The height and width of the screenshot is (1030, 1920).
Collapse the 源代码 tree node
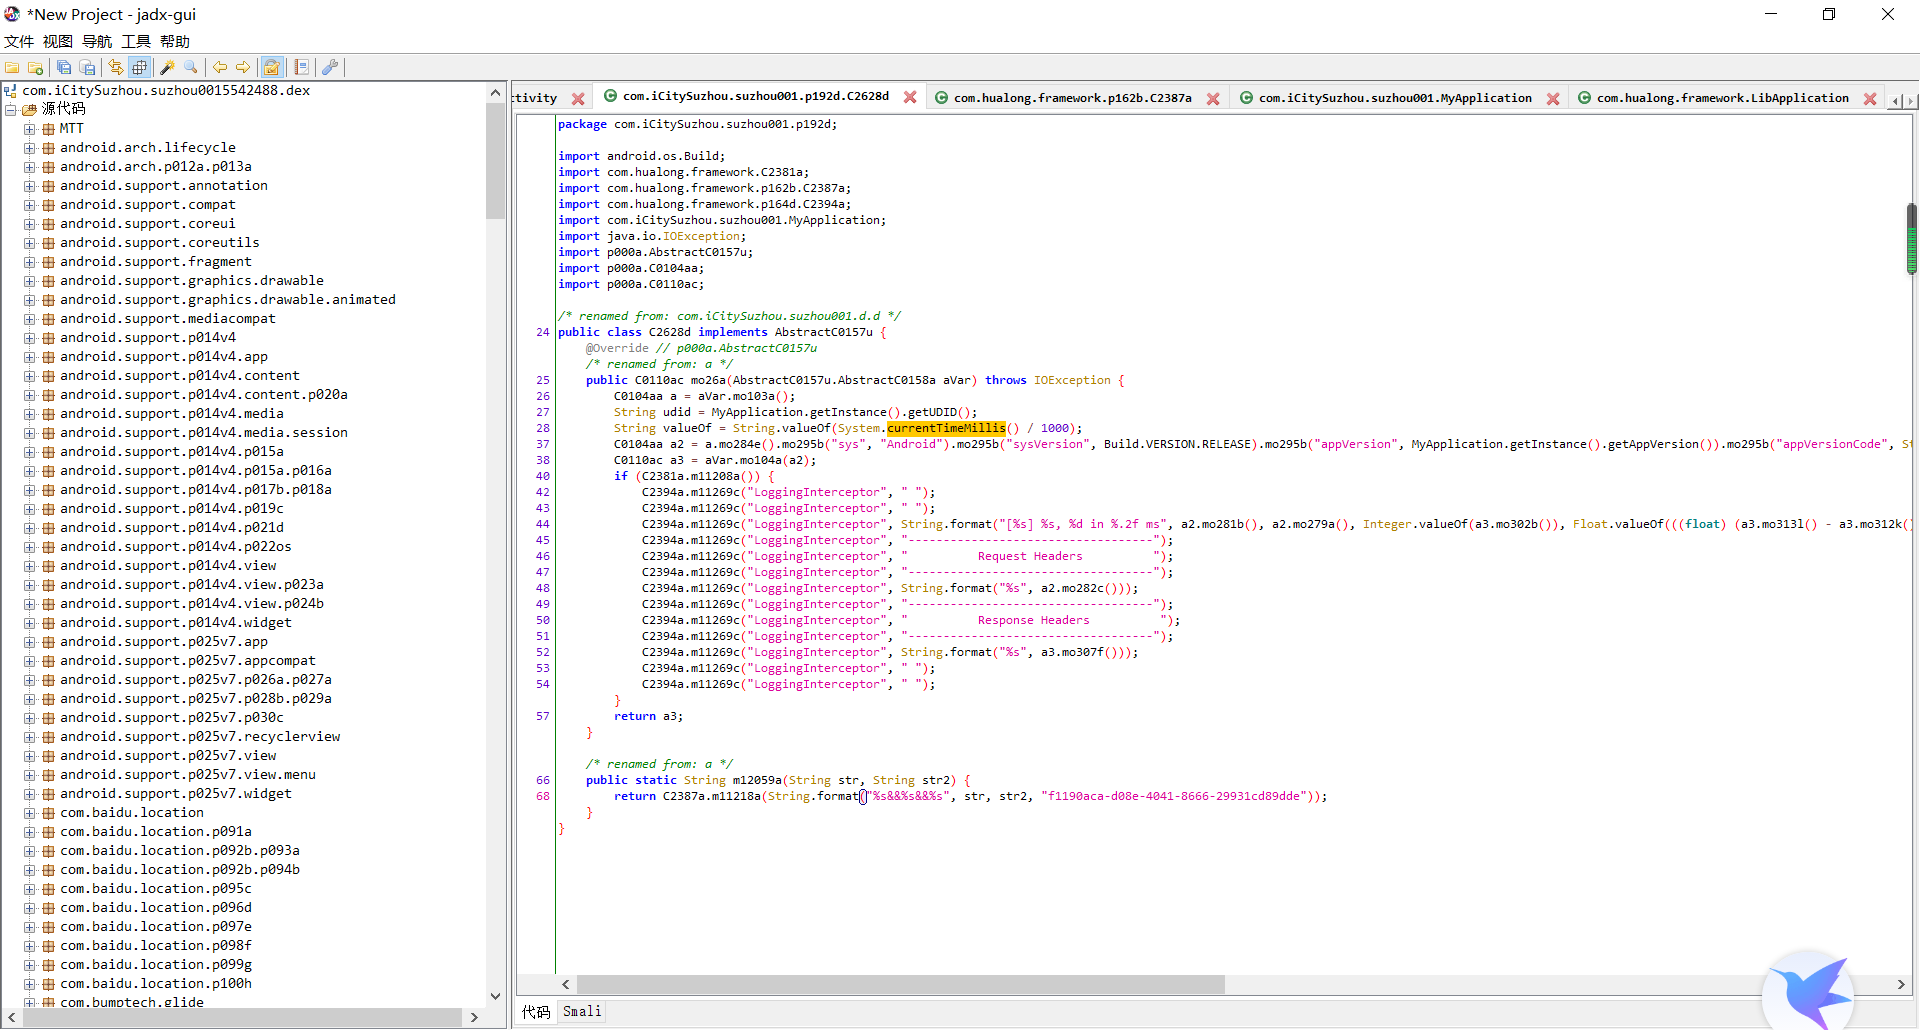[10, 109]
